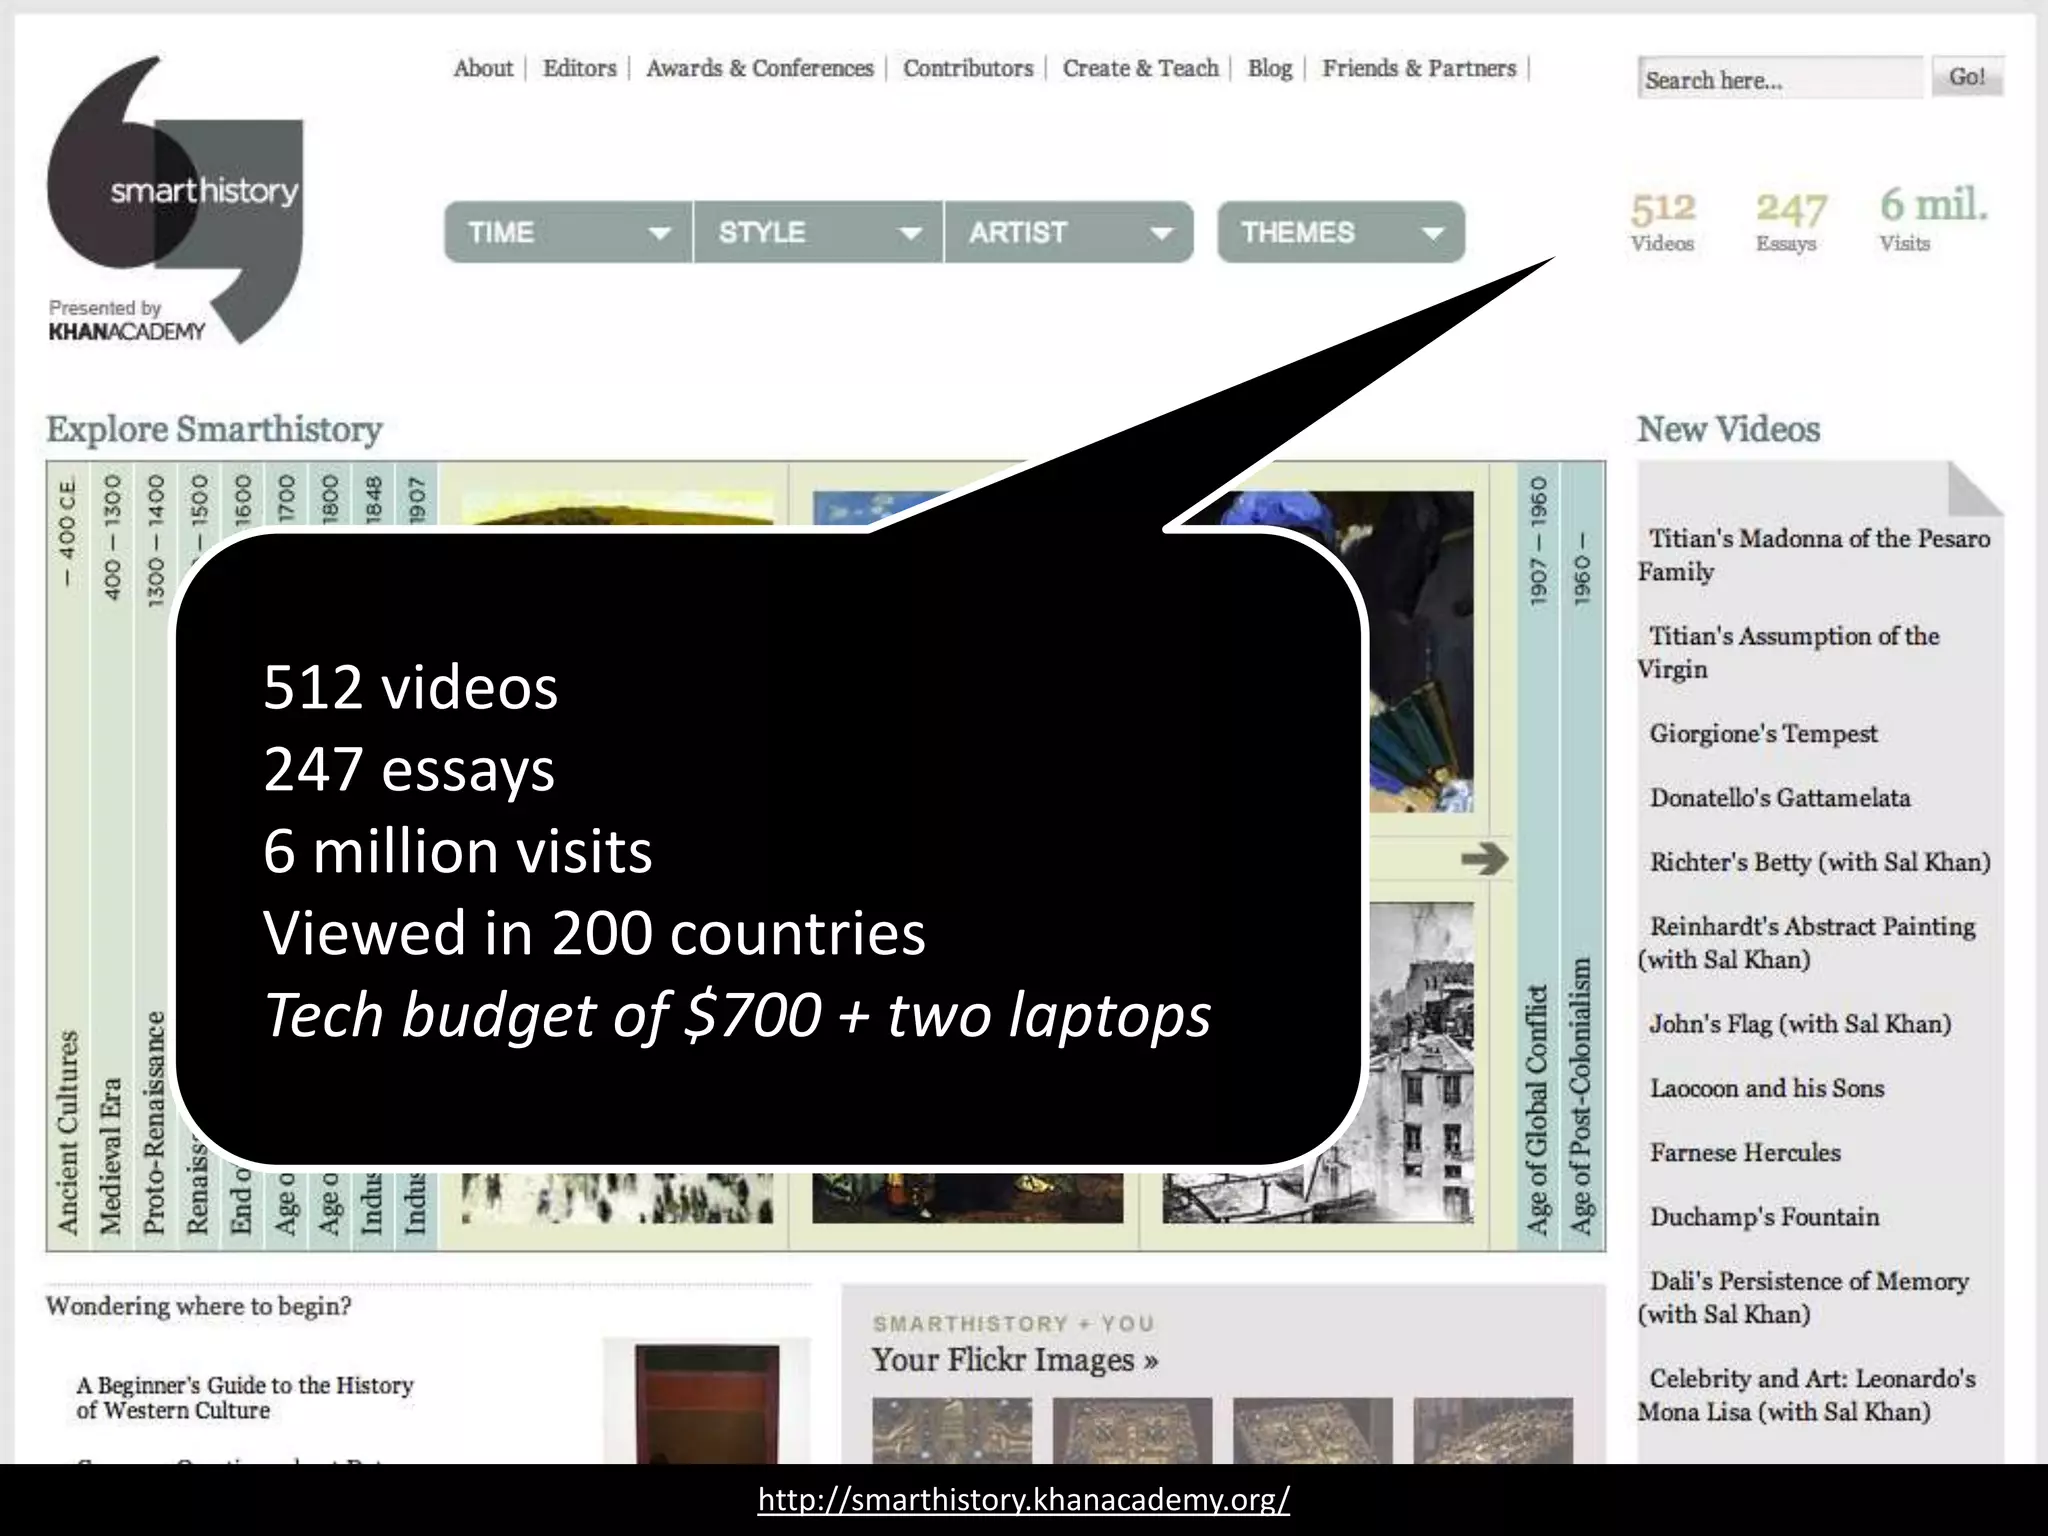Click the right arrow in explorer

pos(1485,859)
